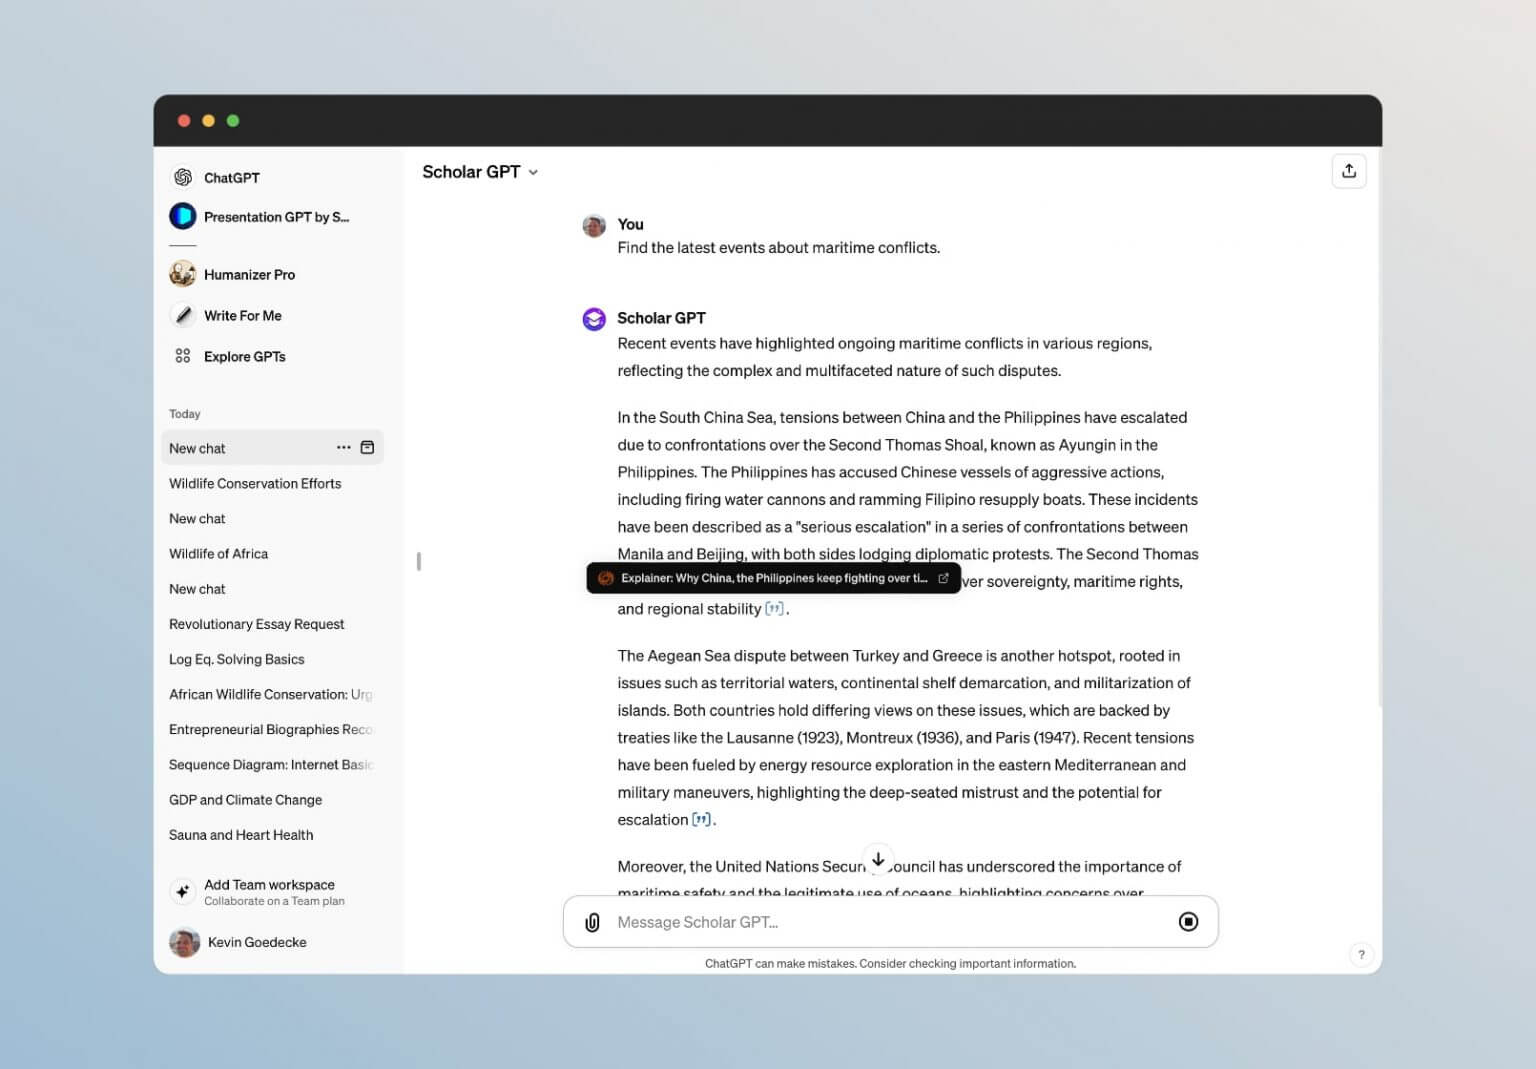Select the Presentation GPT sidebar icon
1536x1069 pixels.
[184, 216]
